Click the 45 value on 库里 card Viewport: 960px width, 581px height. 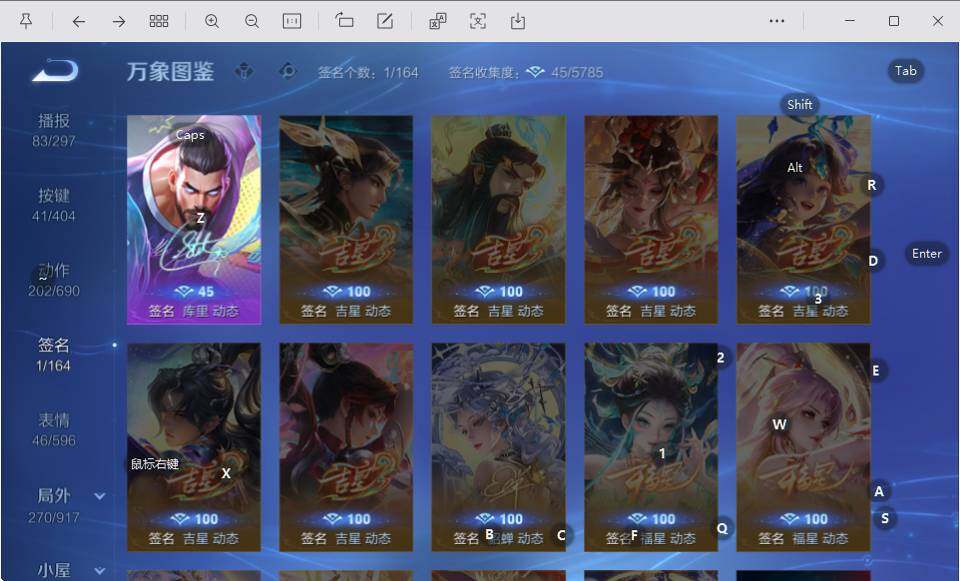pos(206,292)
